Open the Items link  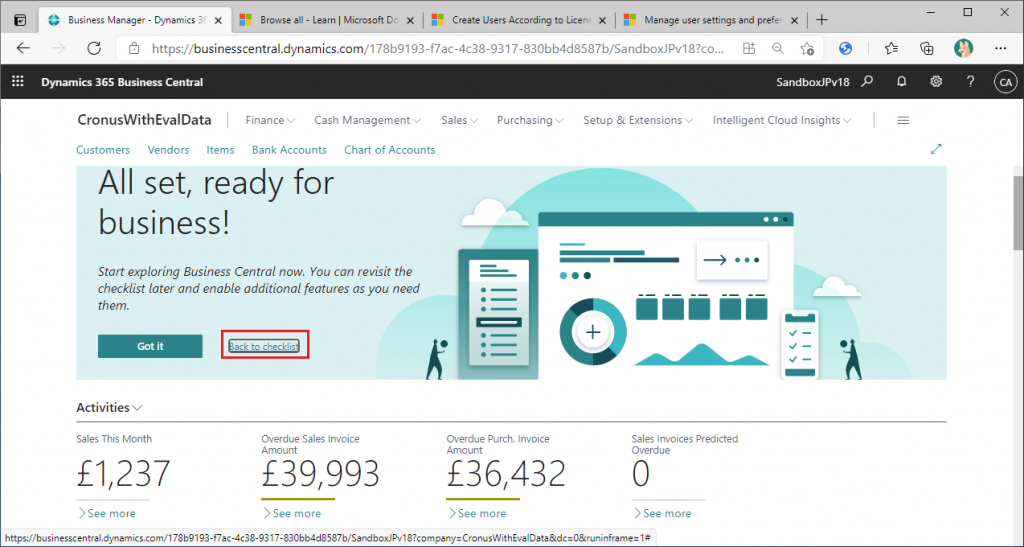click(x=221, y=149)
